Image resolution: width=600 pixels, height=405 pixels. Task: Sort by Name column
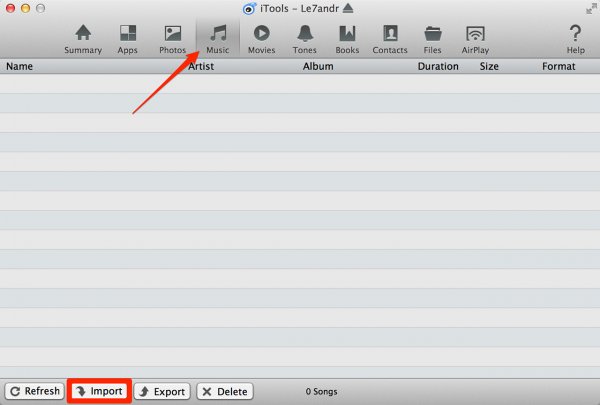tap(20, 66)
